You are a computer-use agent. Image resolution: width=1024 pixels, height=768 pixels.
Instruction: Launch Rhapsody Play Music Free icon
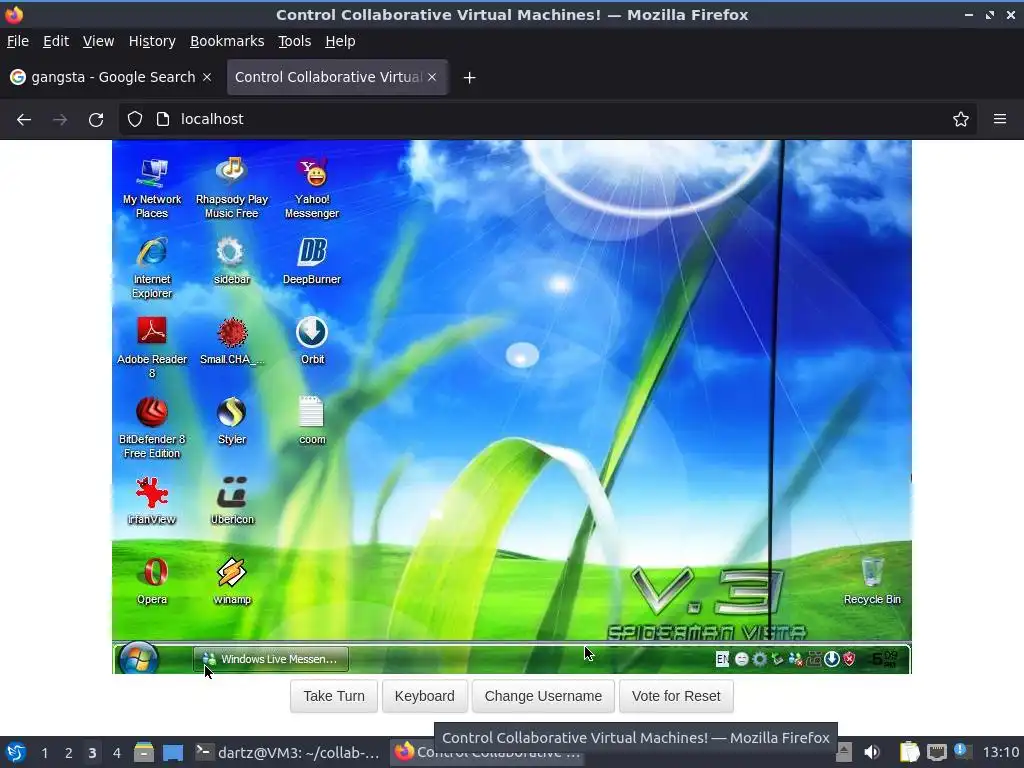pyautogui.click(x=232, y=187)
